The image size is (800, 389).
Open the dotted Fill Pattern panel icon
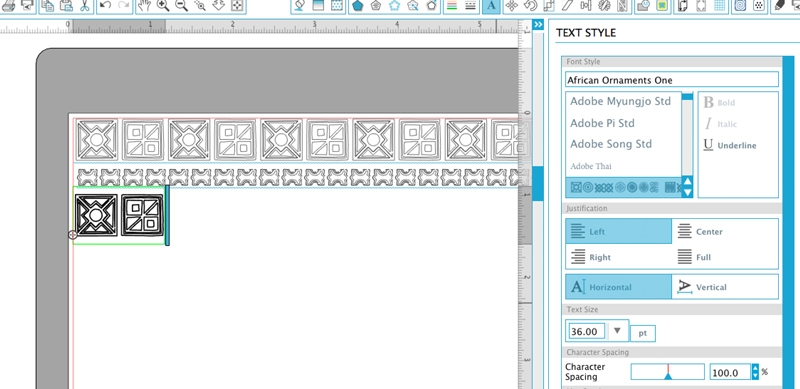point(336,6)
